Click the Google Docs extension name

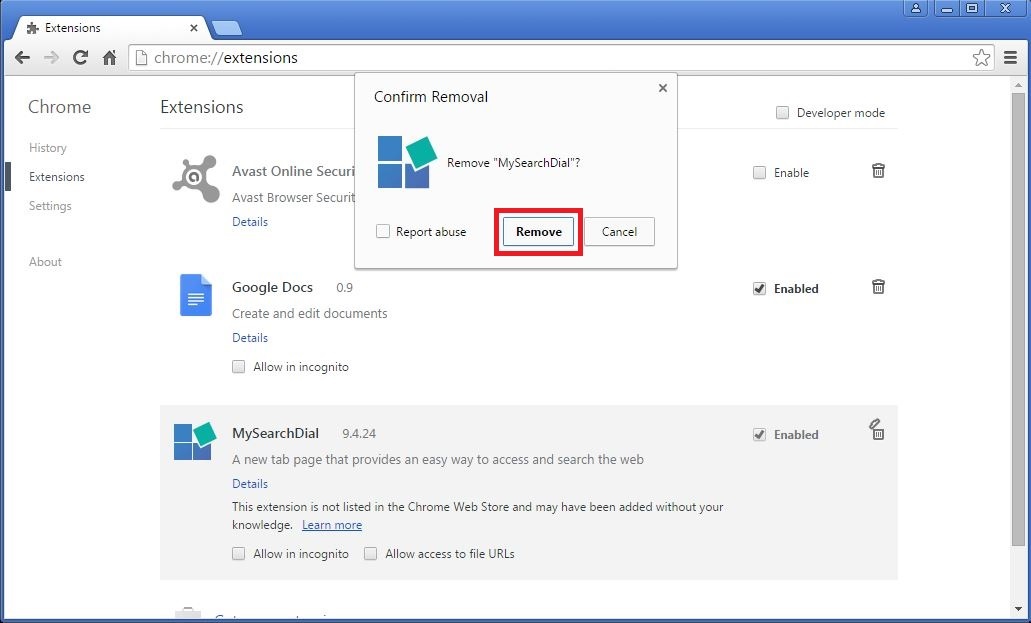click(272, 287)
